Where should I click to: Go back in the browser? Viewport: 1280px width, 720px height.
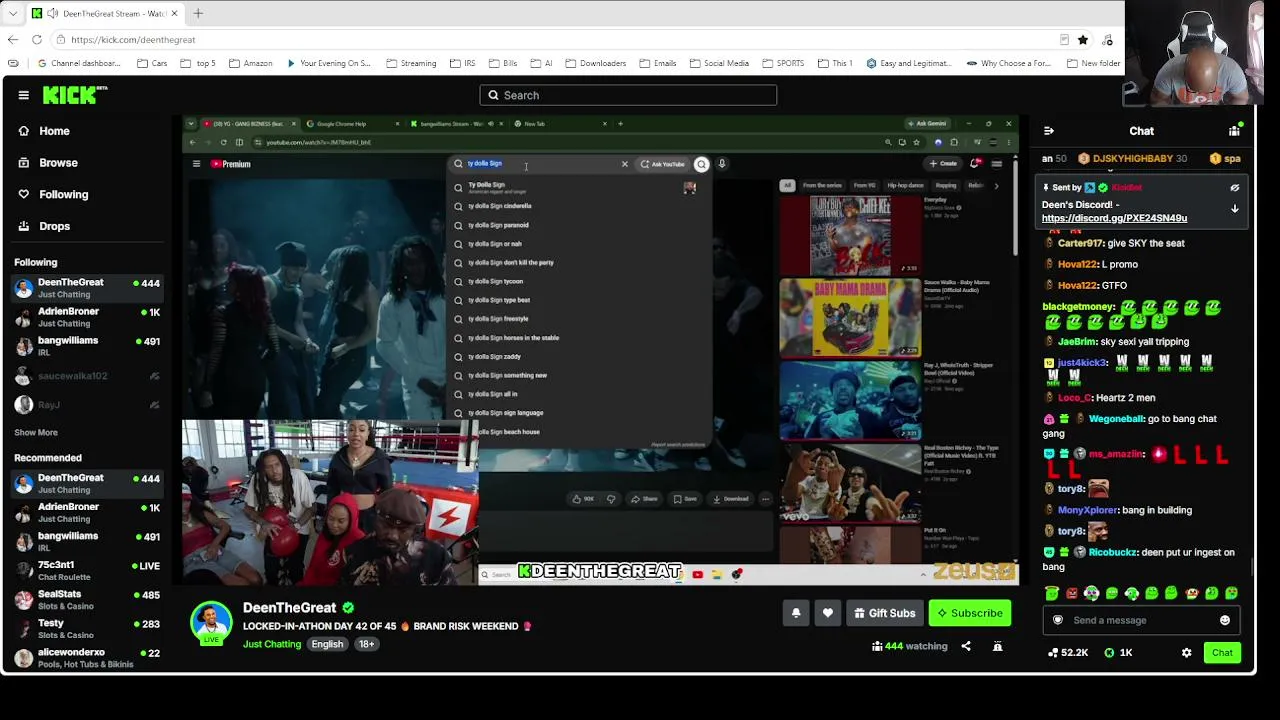(x=13, y=40)
